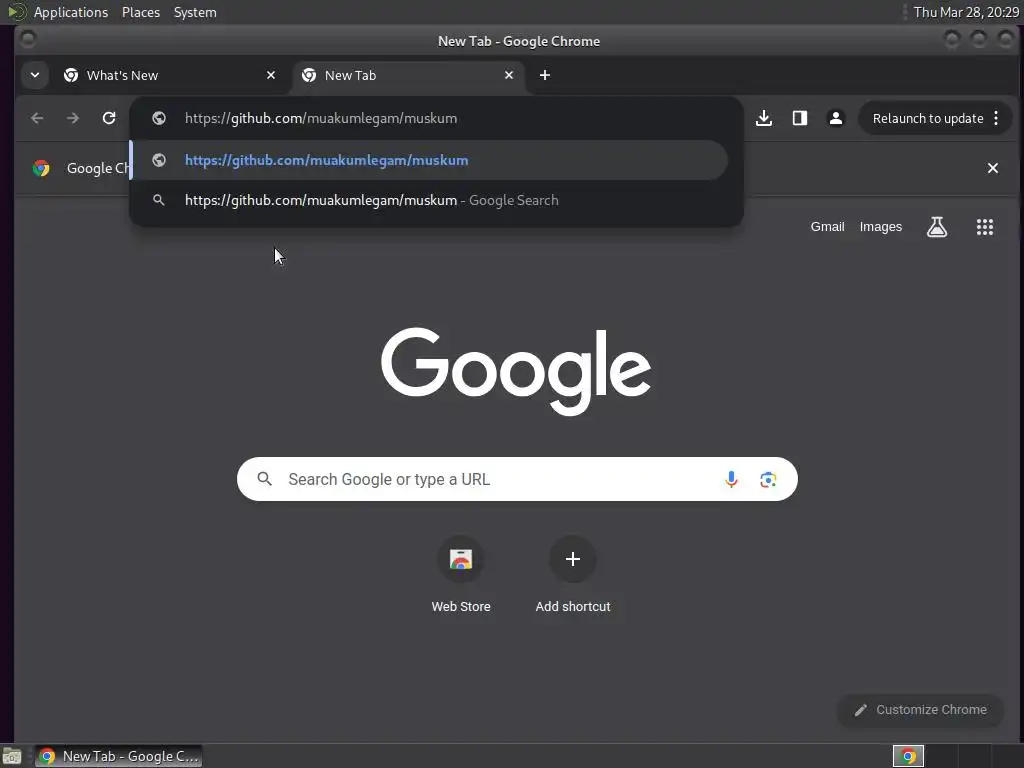Click the clock Thu Mar 28, 20:29
The height and width of the screenshot is (768, 1024).
(966, 12)
